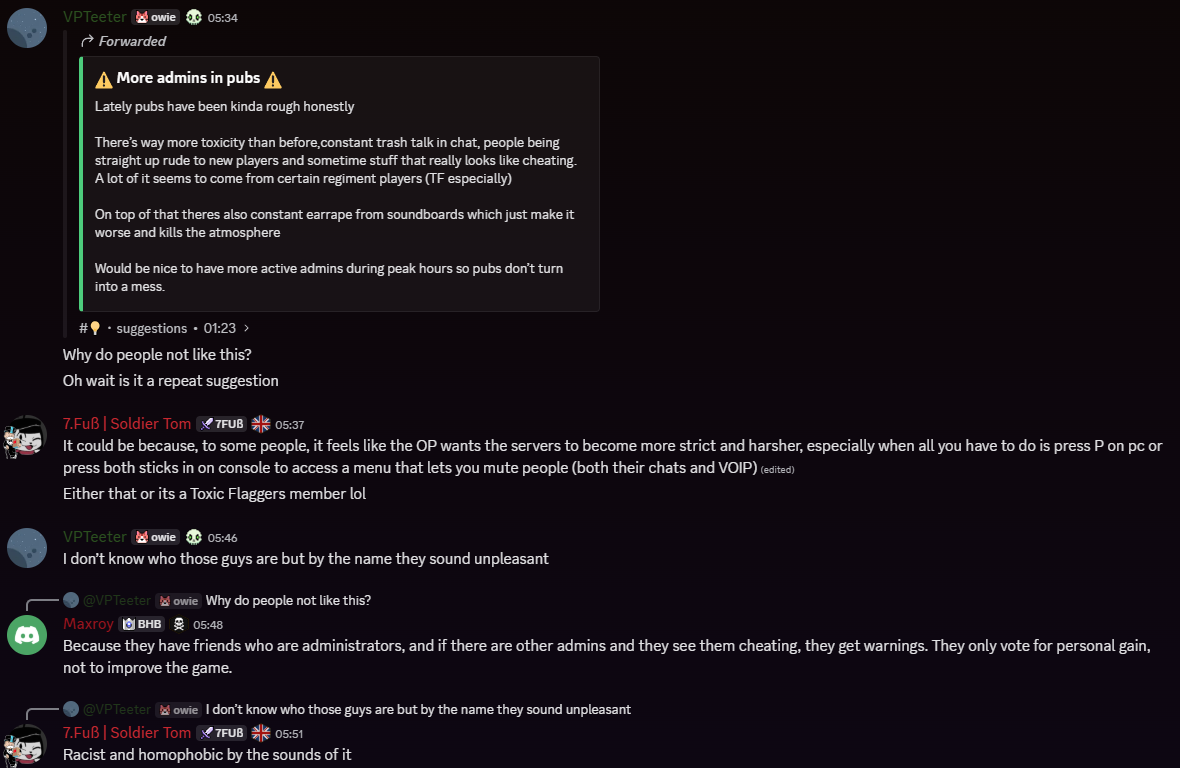Jump to replied message 'I don't know who those guys are'
1180x768 pixels.
418,709
